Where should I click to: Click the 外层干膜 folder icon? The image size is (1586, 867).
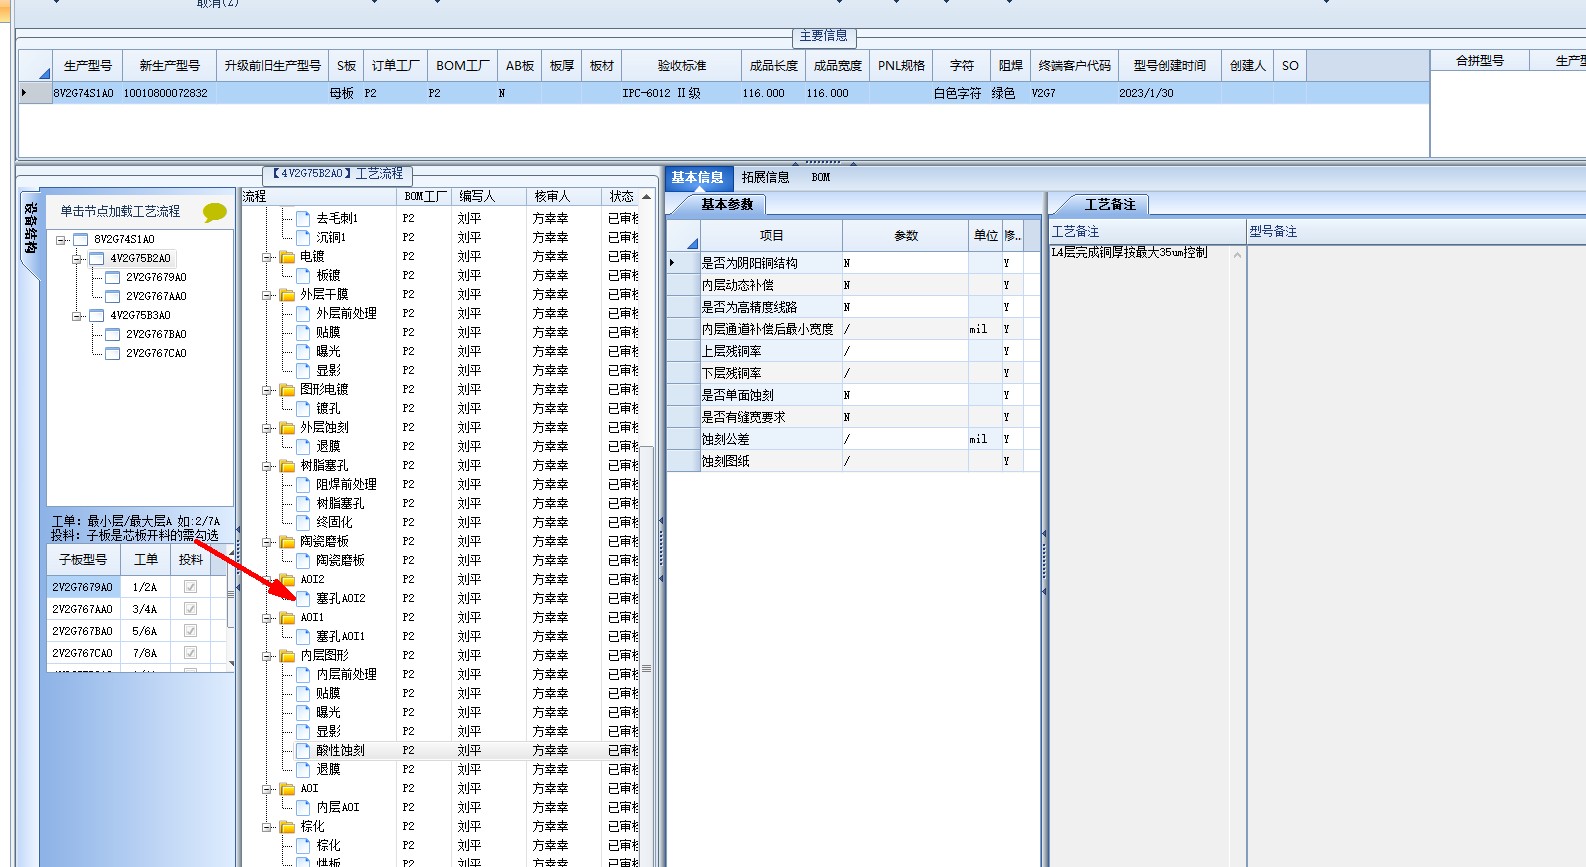[288, 295]
